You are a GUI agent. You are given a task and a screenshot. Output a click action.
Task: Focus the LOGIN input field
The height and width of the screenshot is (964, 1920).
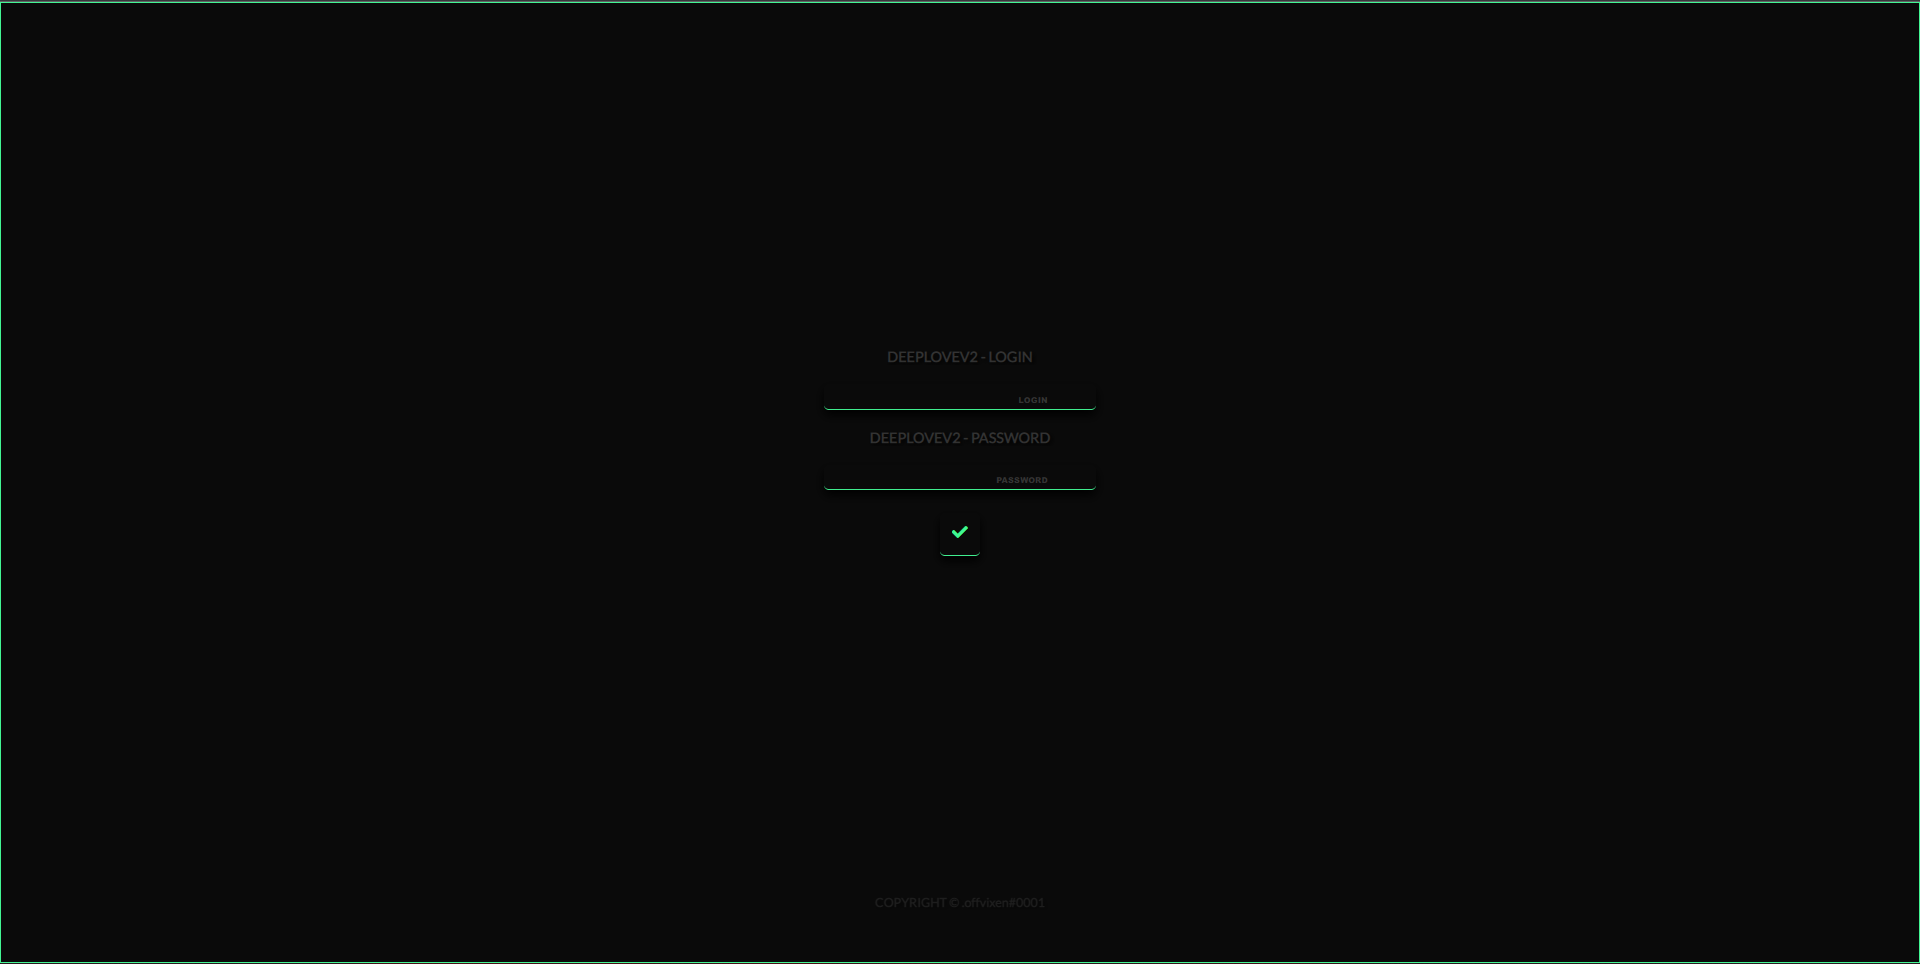(960, 396)
